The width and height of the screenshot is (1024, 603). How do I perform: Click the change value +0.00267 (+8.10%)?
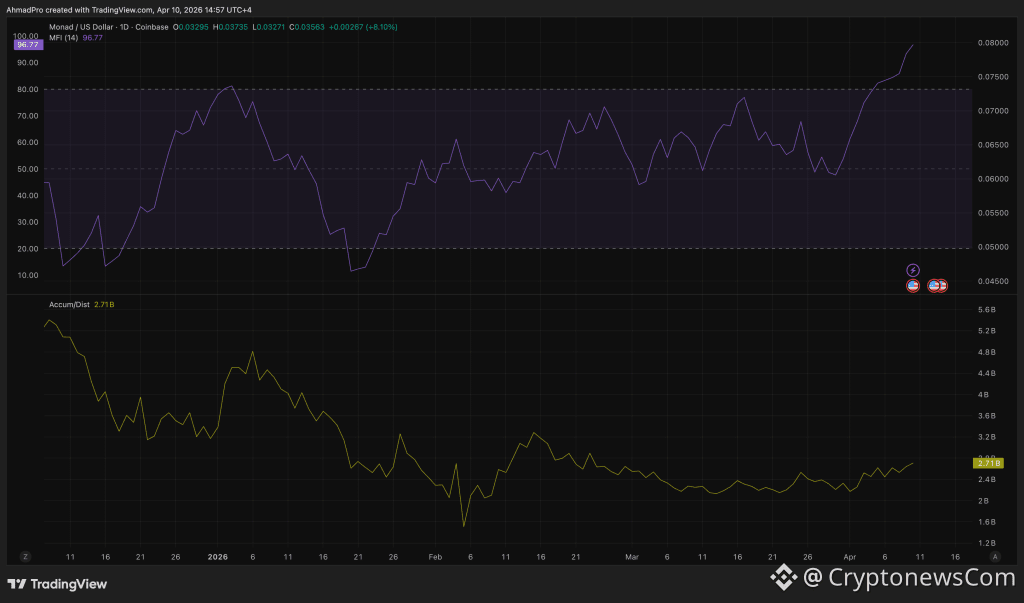(x=363, y=27)
